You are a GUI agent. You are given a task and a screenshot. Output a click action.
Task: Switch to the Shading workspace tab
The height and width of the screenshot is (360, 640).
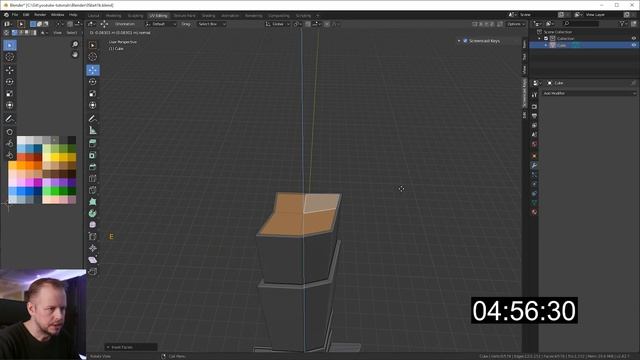[x=208, y=16]
